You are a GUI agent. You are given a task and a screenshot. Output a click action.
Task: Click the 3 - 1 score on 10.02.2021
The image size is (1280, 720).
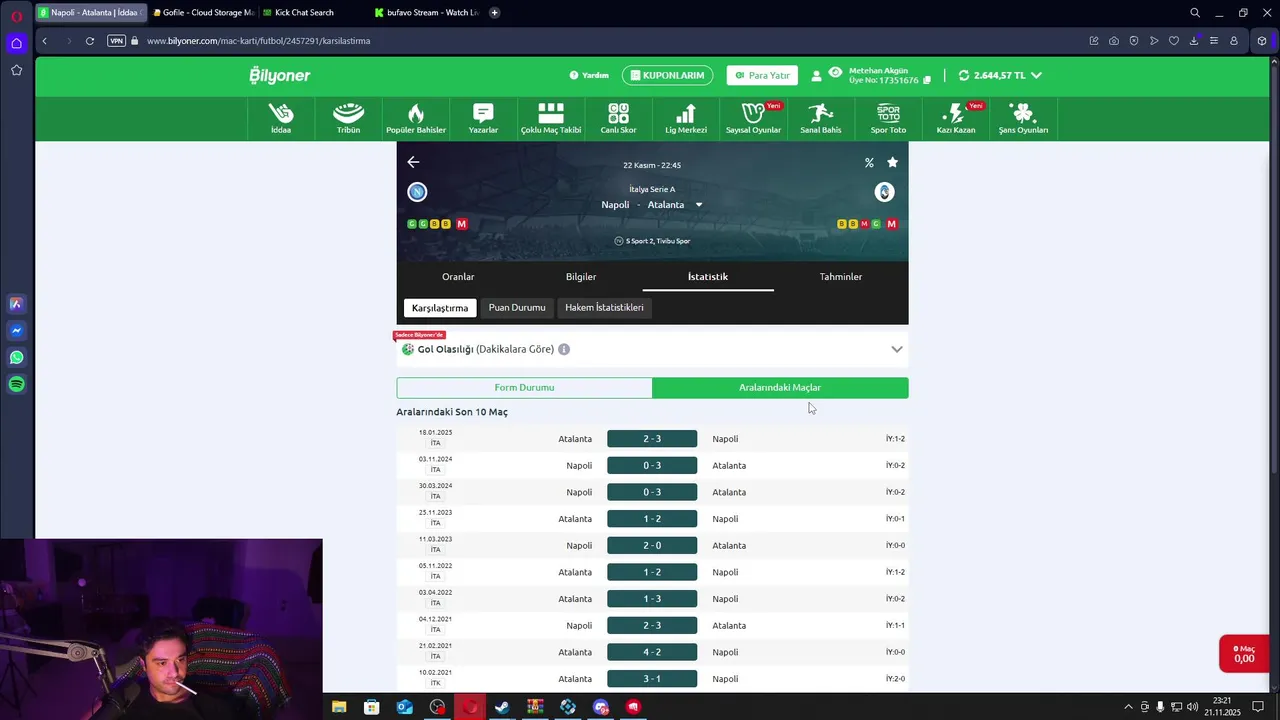(x=652, y=679)
